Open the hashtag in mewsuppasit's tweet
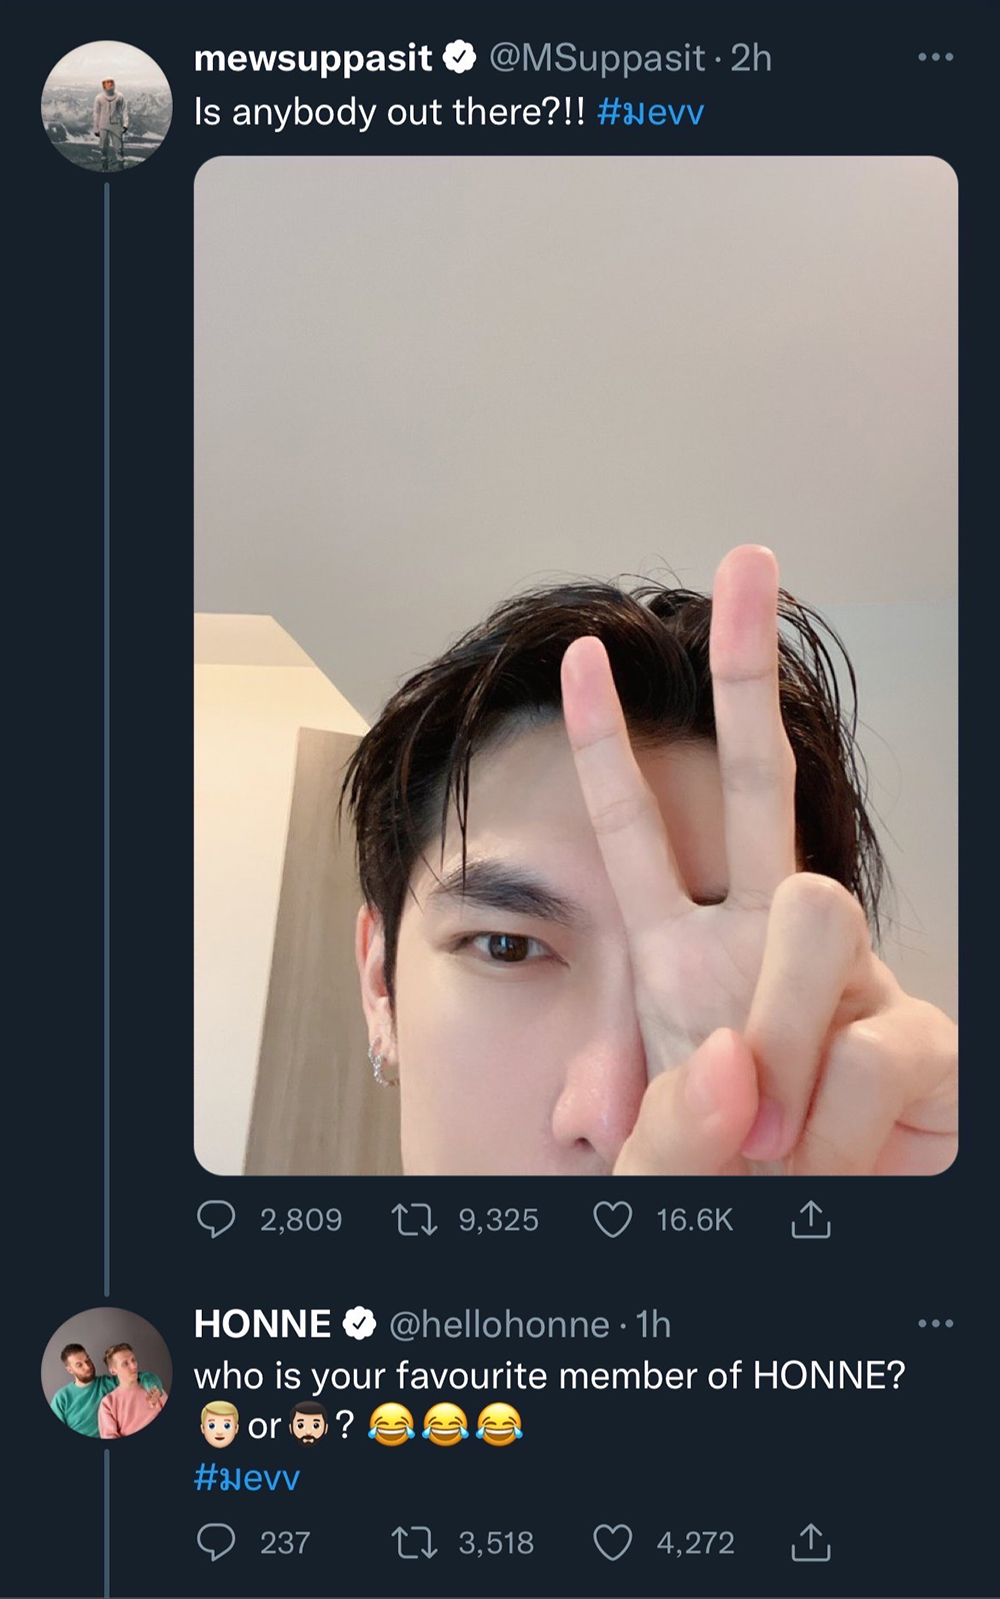This screenshot has height=1599, width=1000. tap(650, 112)
